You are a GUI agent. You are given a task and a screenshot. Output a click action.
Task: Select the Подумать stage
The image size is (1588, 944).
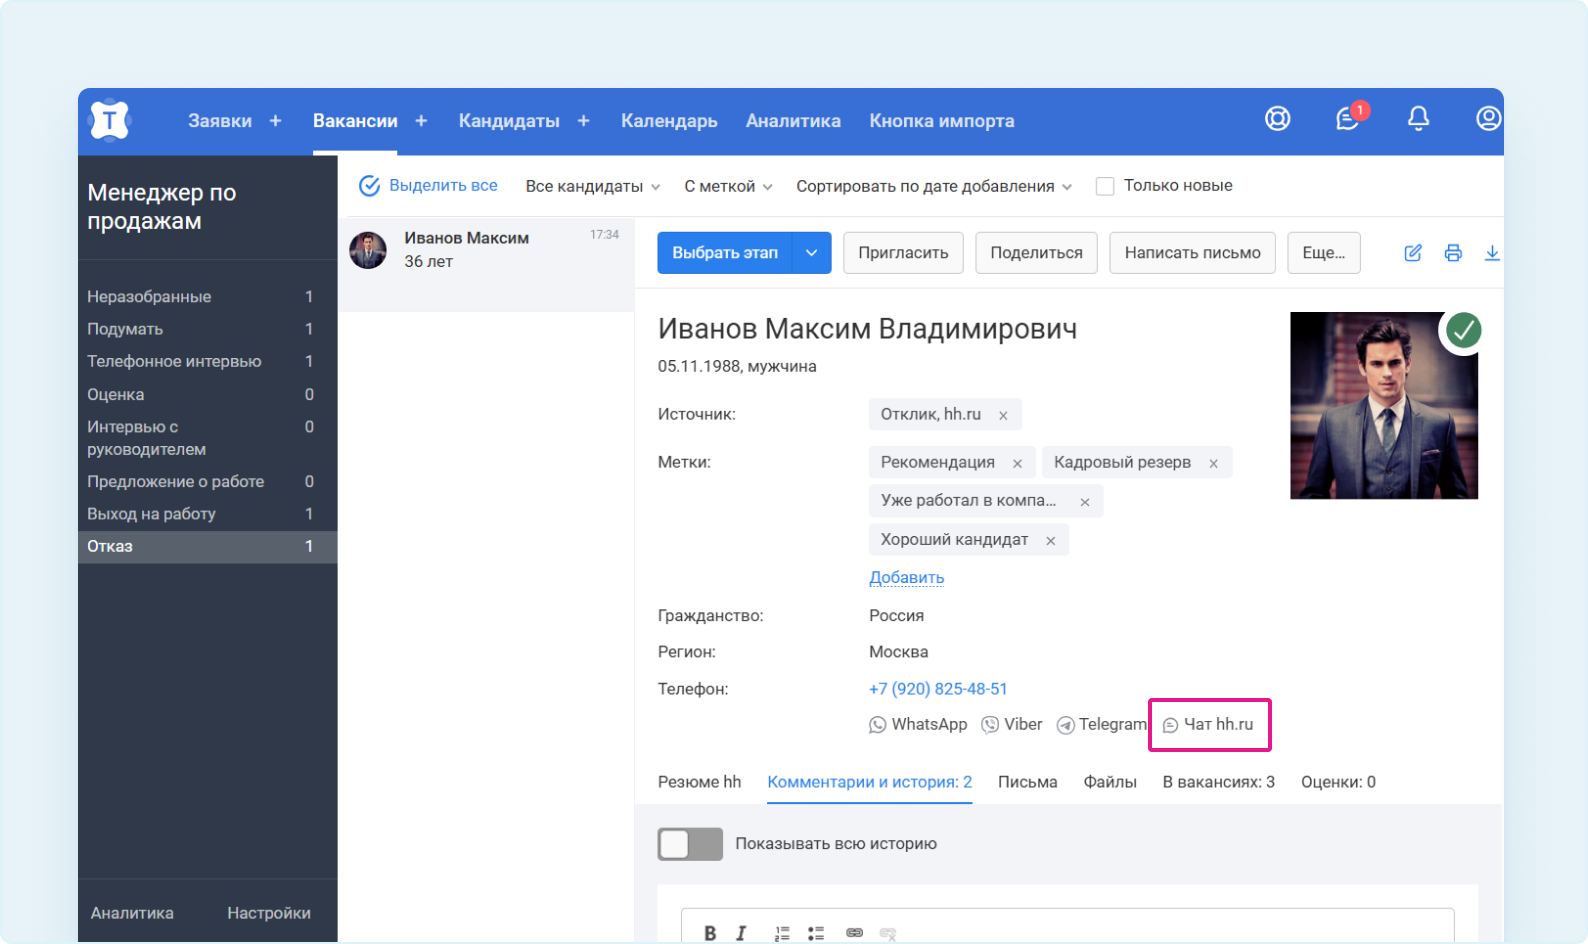pos(208,329)
